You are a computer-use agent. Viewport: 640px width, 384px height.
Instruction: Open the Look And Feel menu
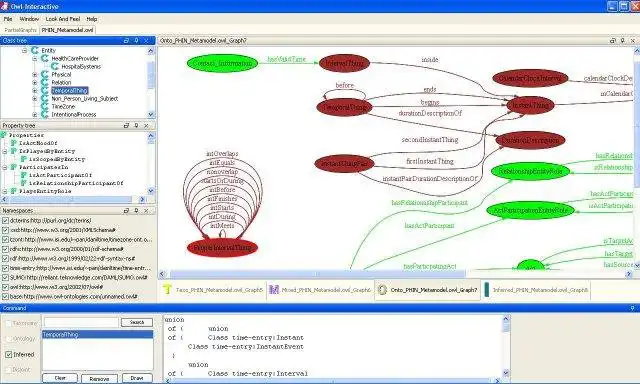[x=63, y=19]
